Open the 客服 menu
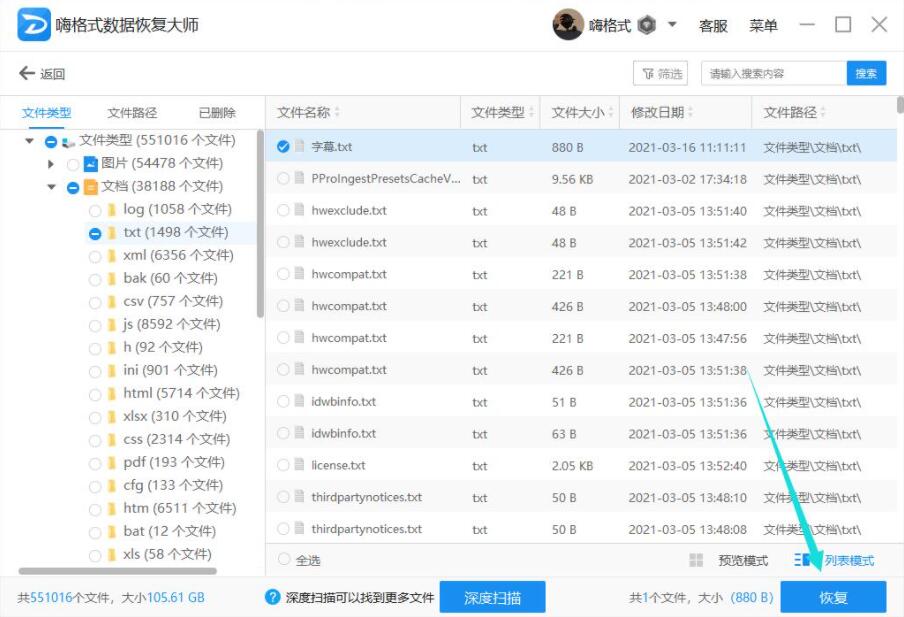The image size is (904, 617). tap(713, 25)
